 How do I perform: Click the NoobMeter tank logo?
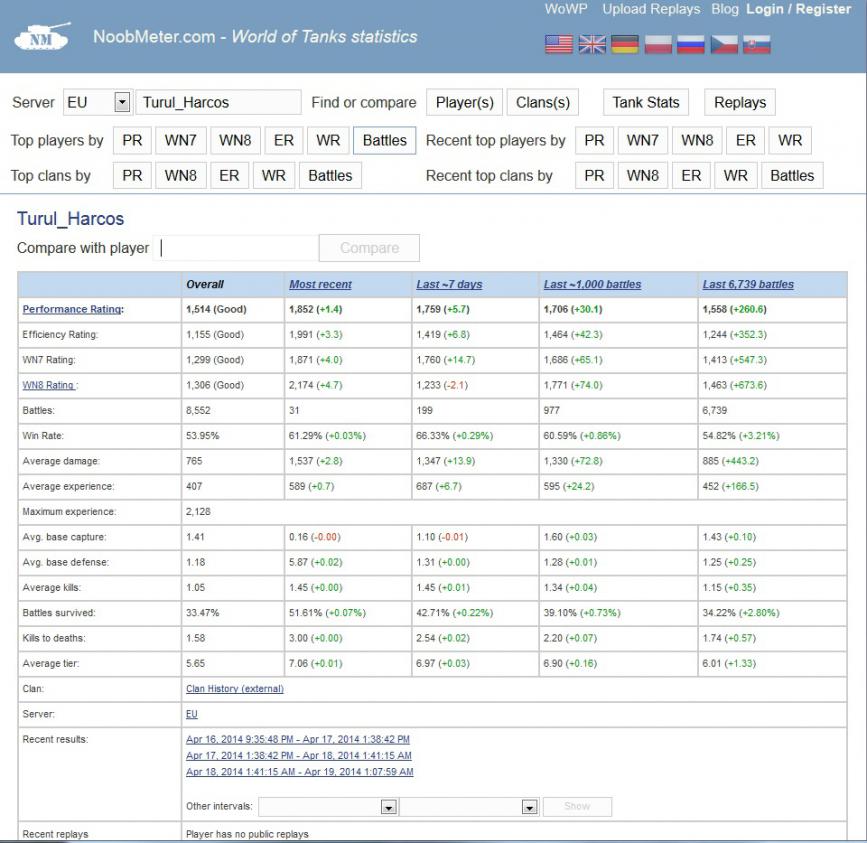tap(43, 37)
